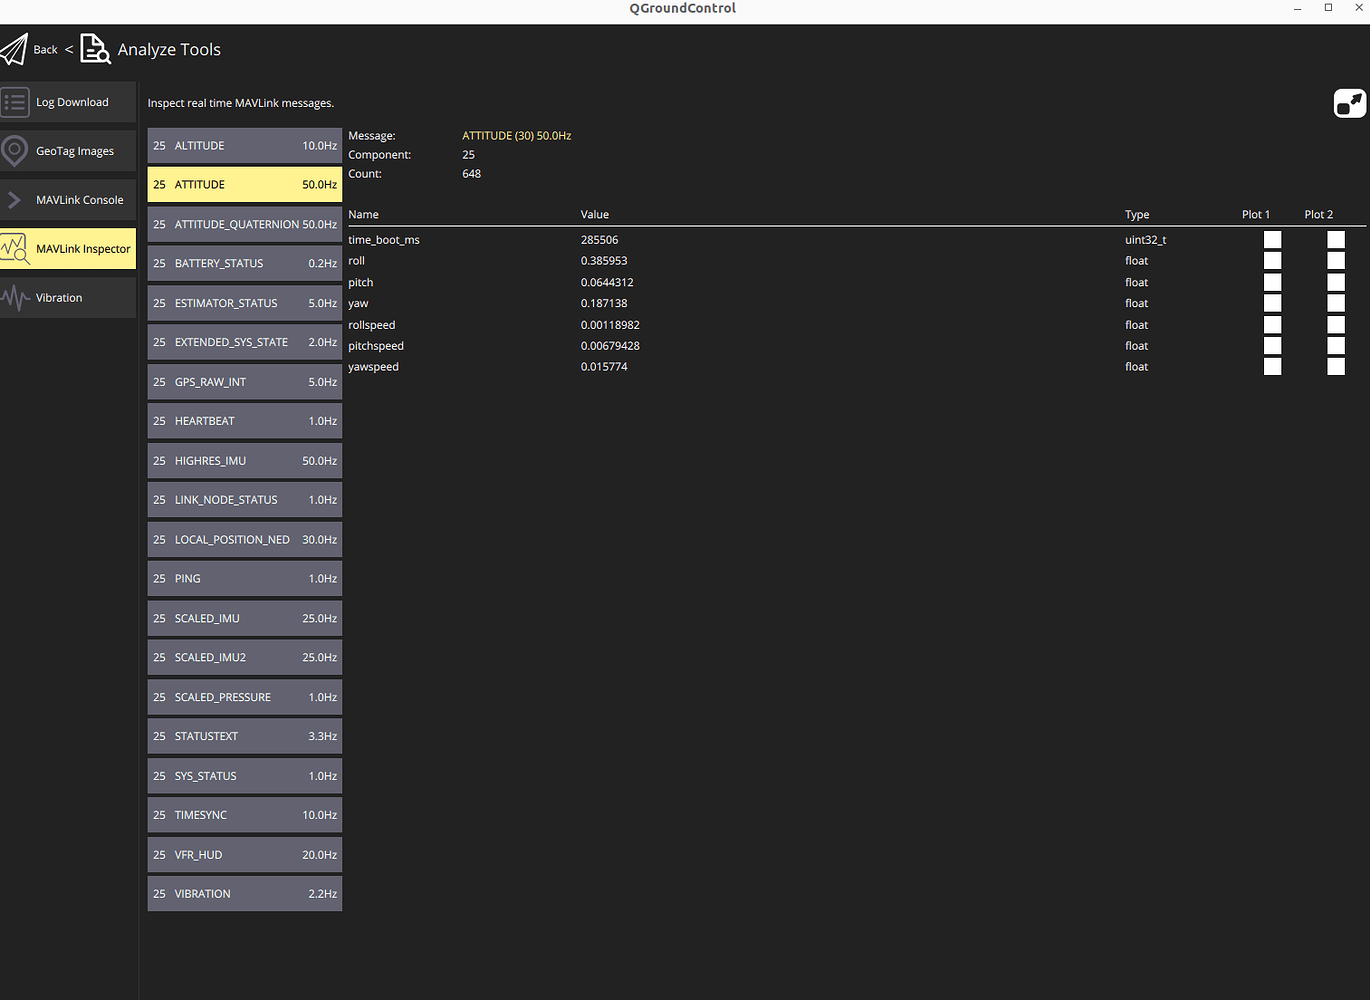This screenshot has width=1370, height=1000.
Task: Tick Plot 1 for pitchspeed
Action: click(x=1272, y=346)
